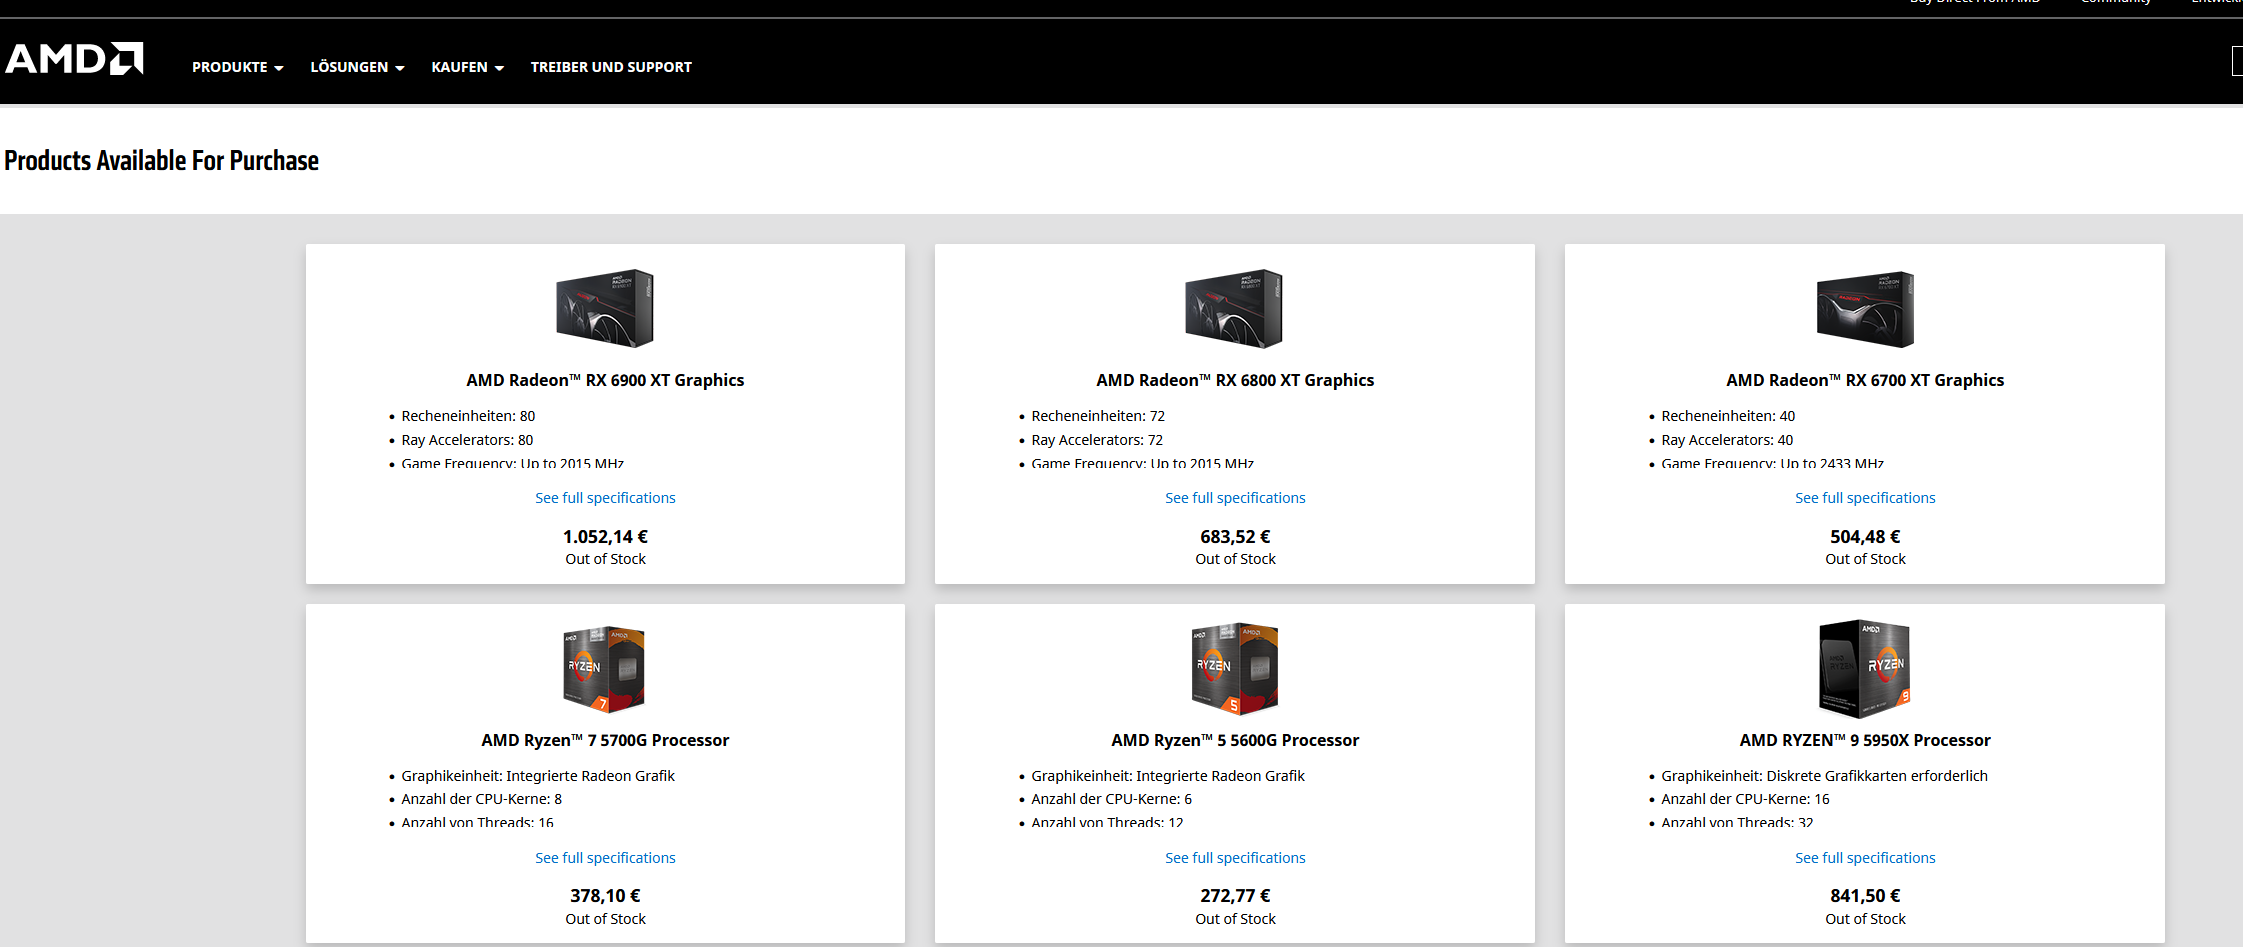Viewport: 2243px width, 947px height.
Task: Click 'Ray Accelerators: 80' spec line
Action: point(467,440)
